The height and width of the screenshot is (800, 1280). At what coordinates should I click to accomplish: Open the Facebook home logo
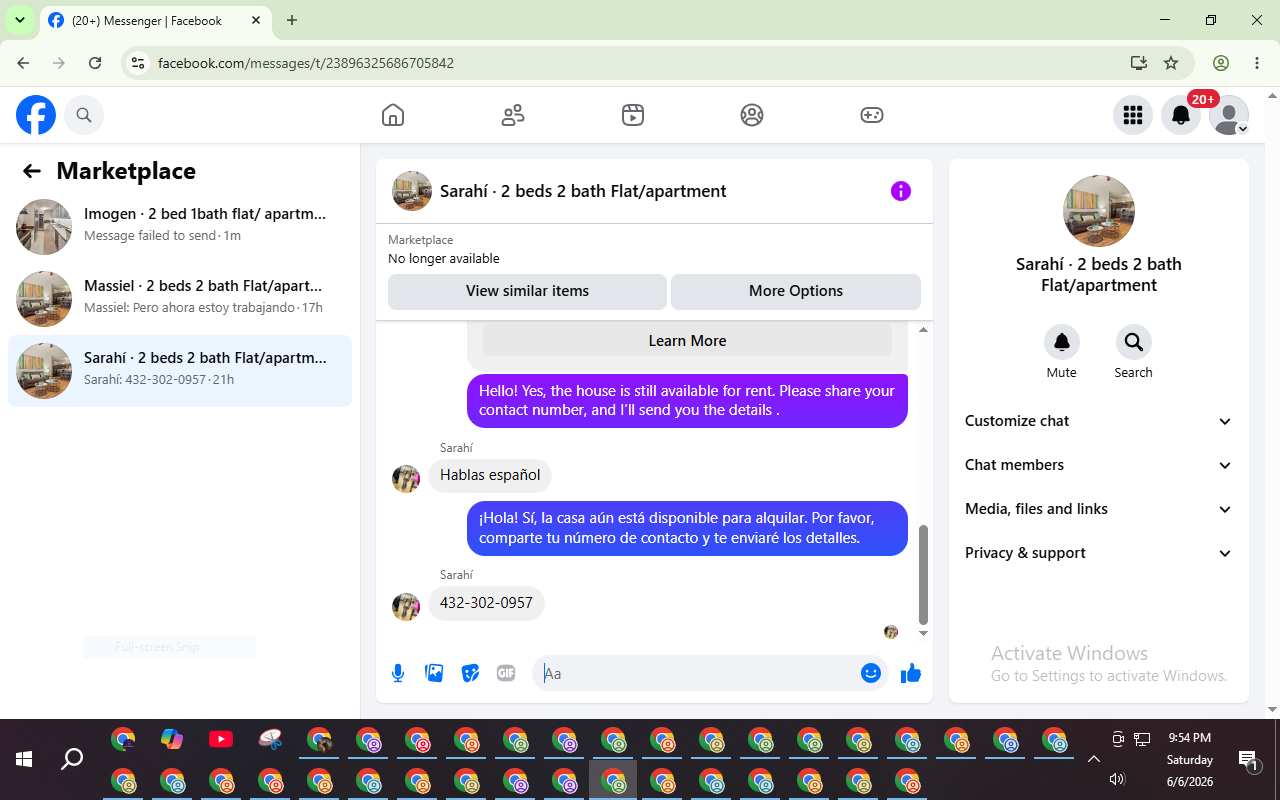pos(36,115)
